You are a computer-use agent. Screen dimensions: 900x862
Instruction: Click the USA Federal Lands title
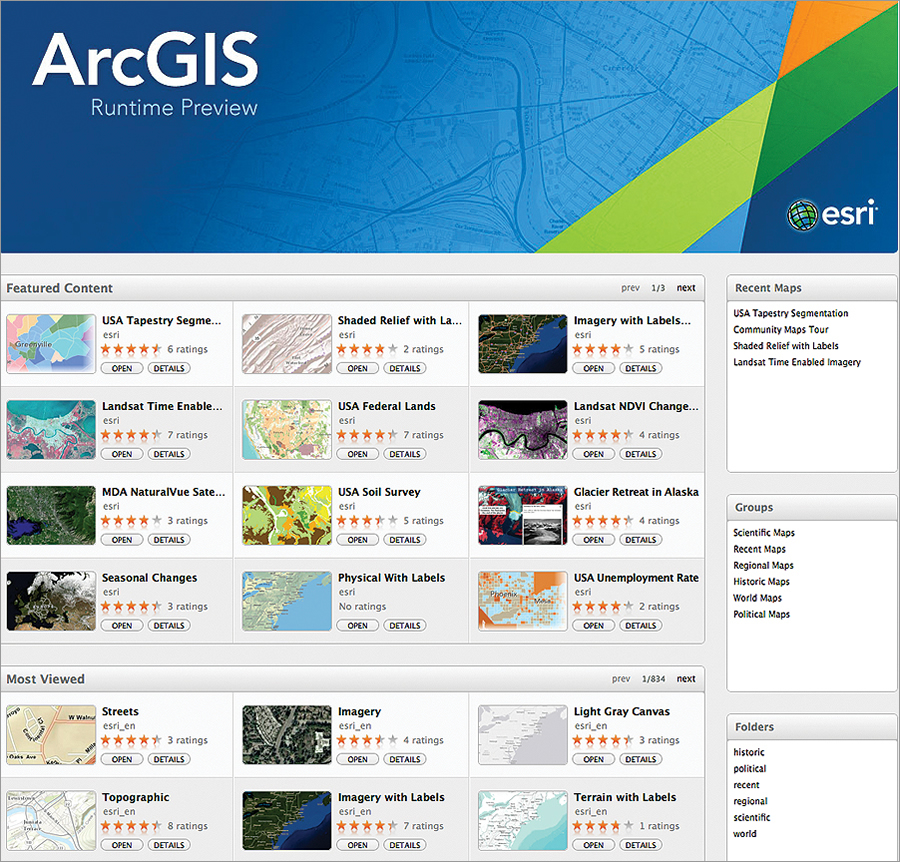click(x=387, y=406)
